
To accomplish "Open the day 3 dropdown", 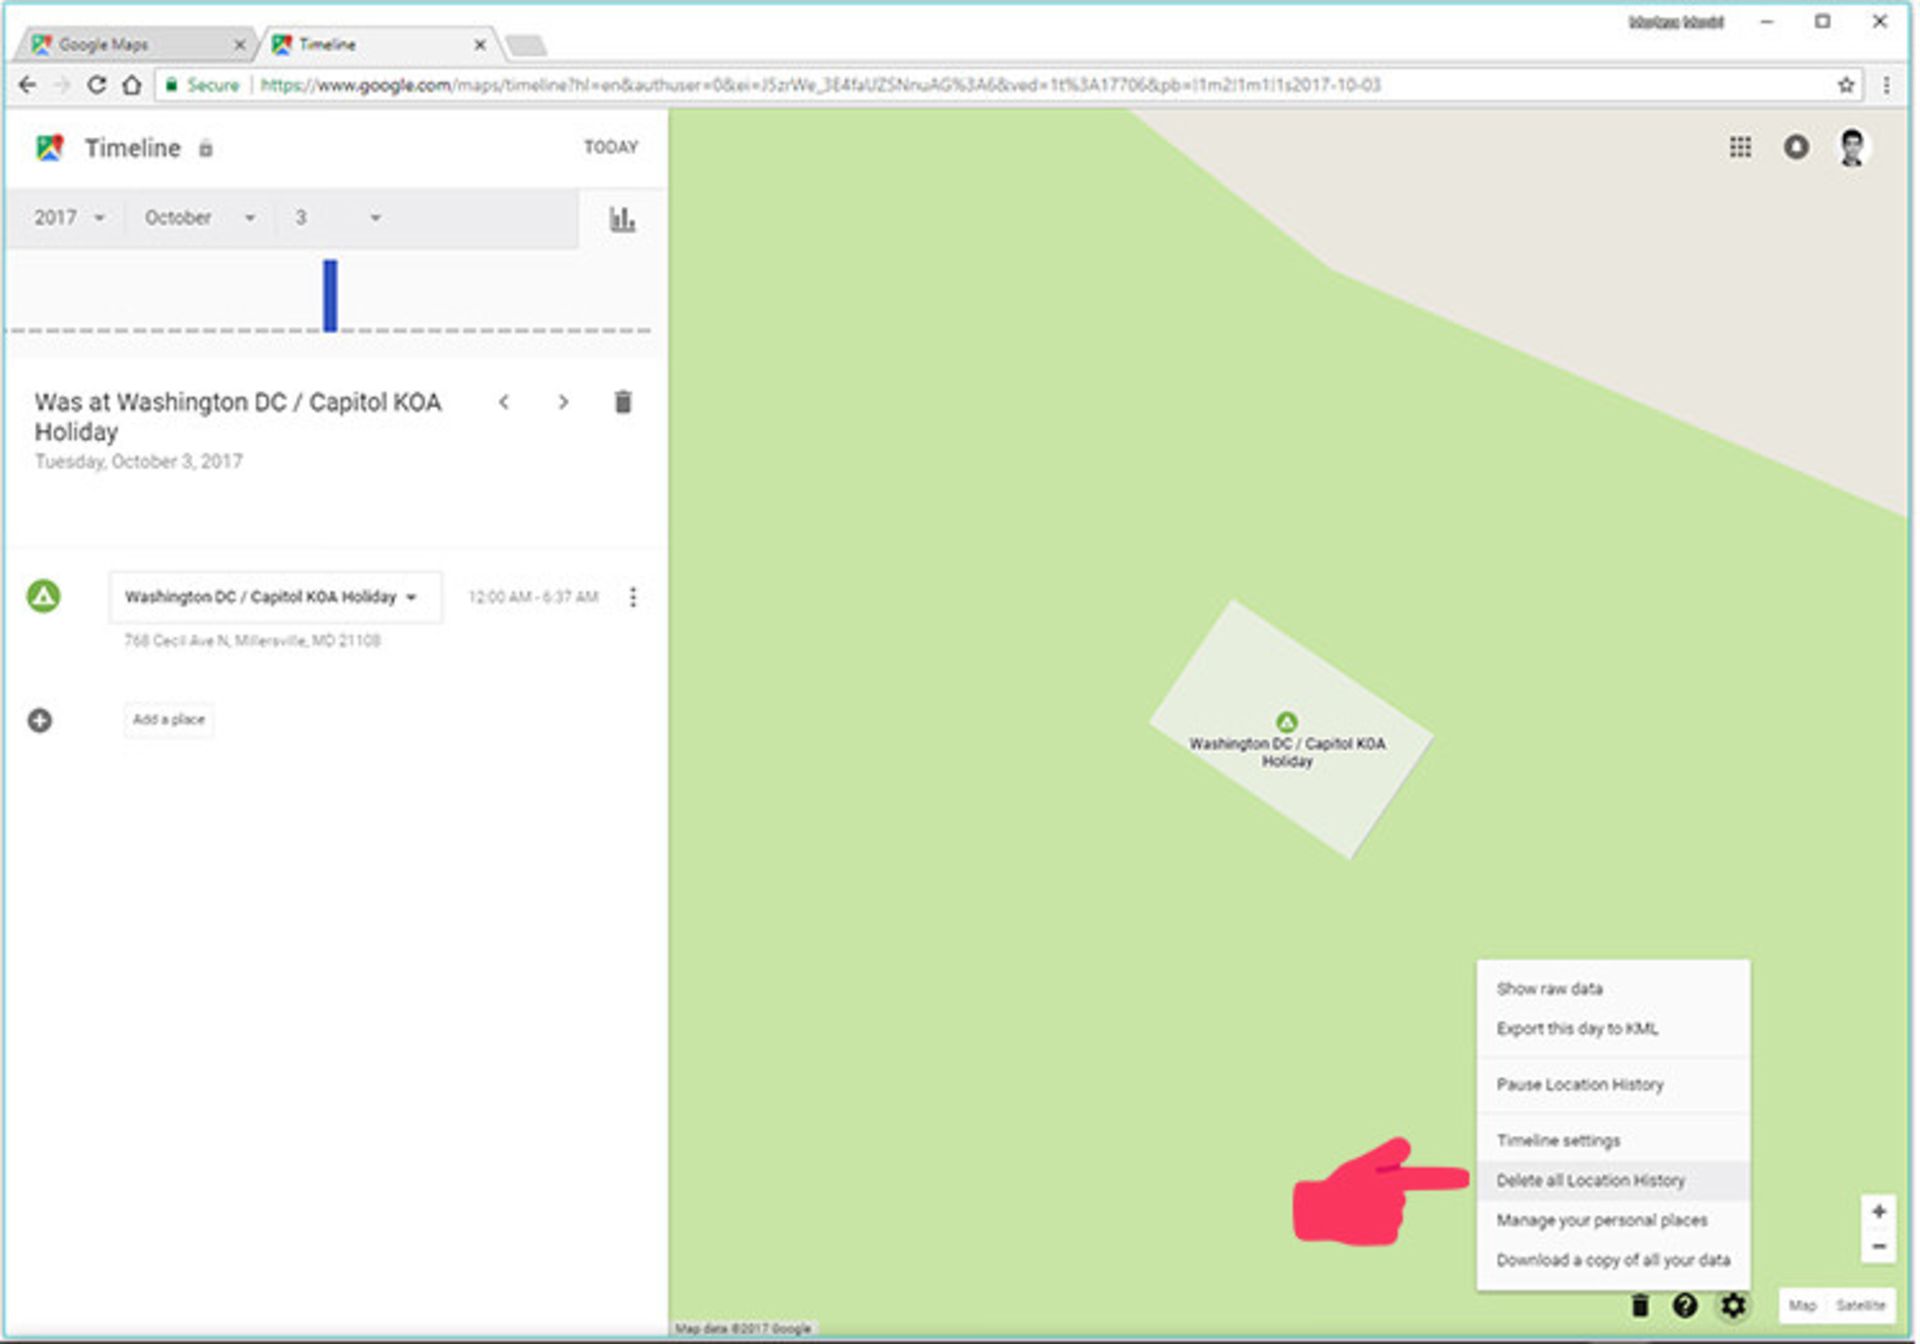I will point(337,217).
